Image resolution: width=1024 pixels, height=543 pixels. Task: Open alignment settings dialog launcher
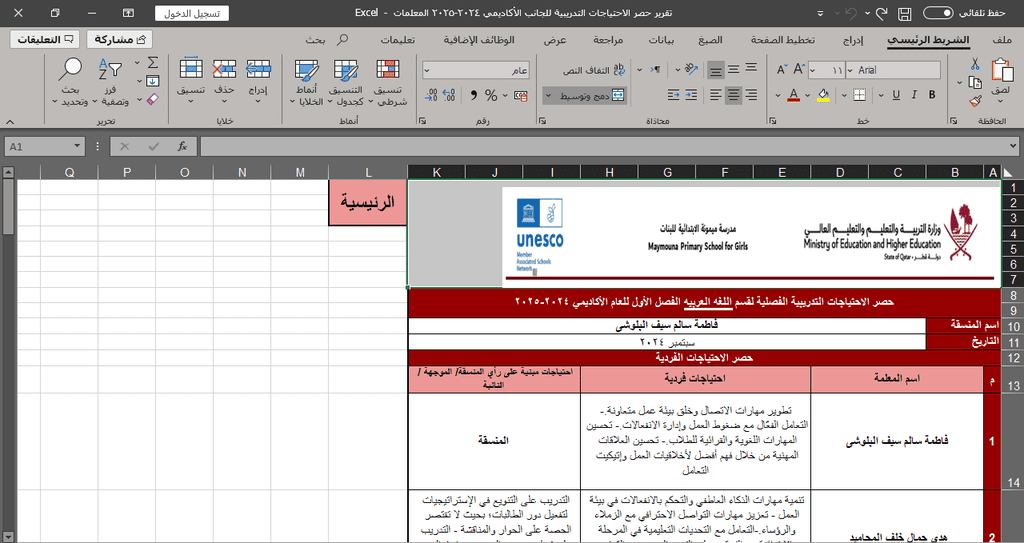pos(541,121)
